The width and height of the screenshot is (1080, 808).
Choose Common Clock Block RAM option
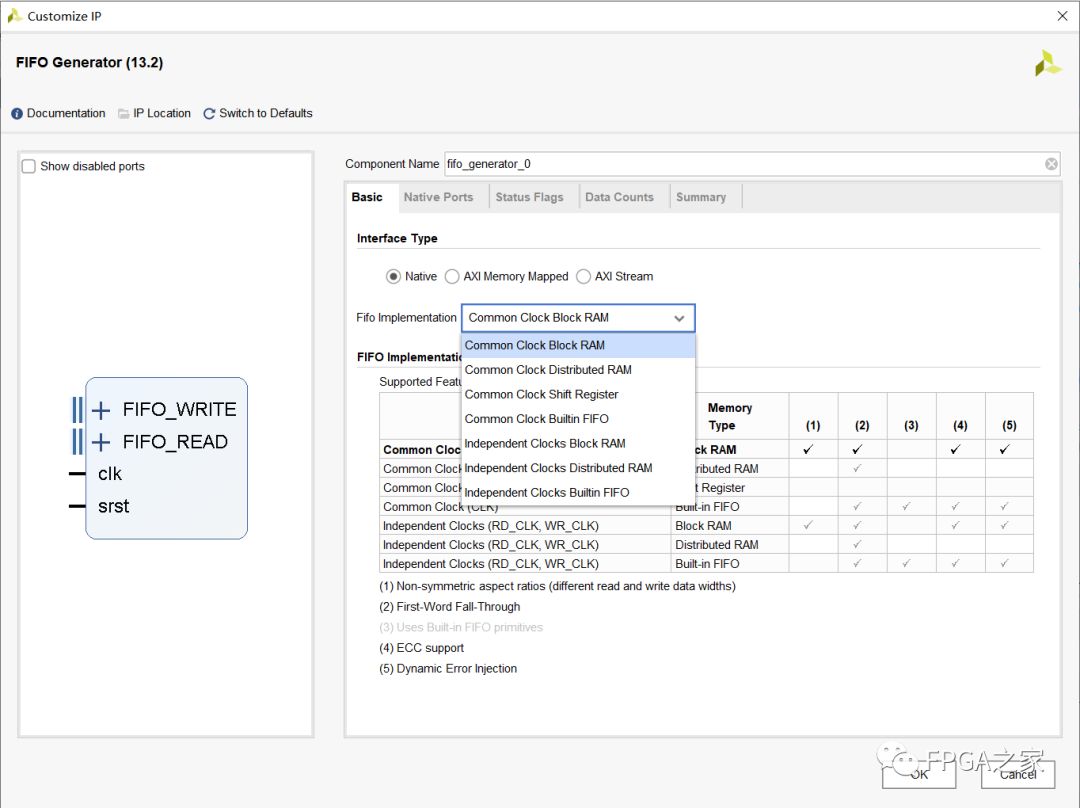click(578, 345)
